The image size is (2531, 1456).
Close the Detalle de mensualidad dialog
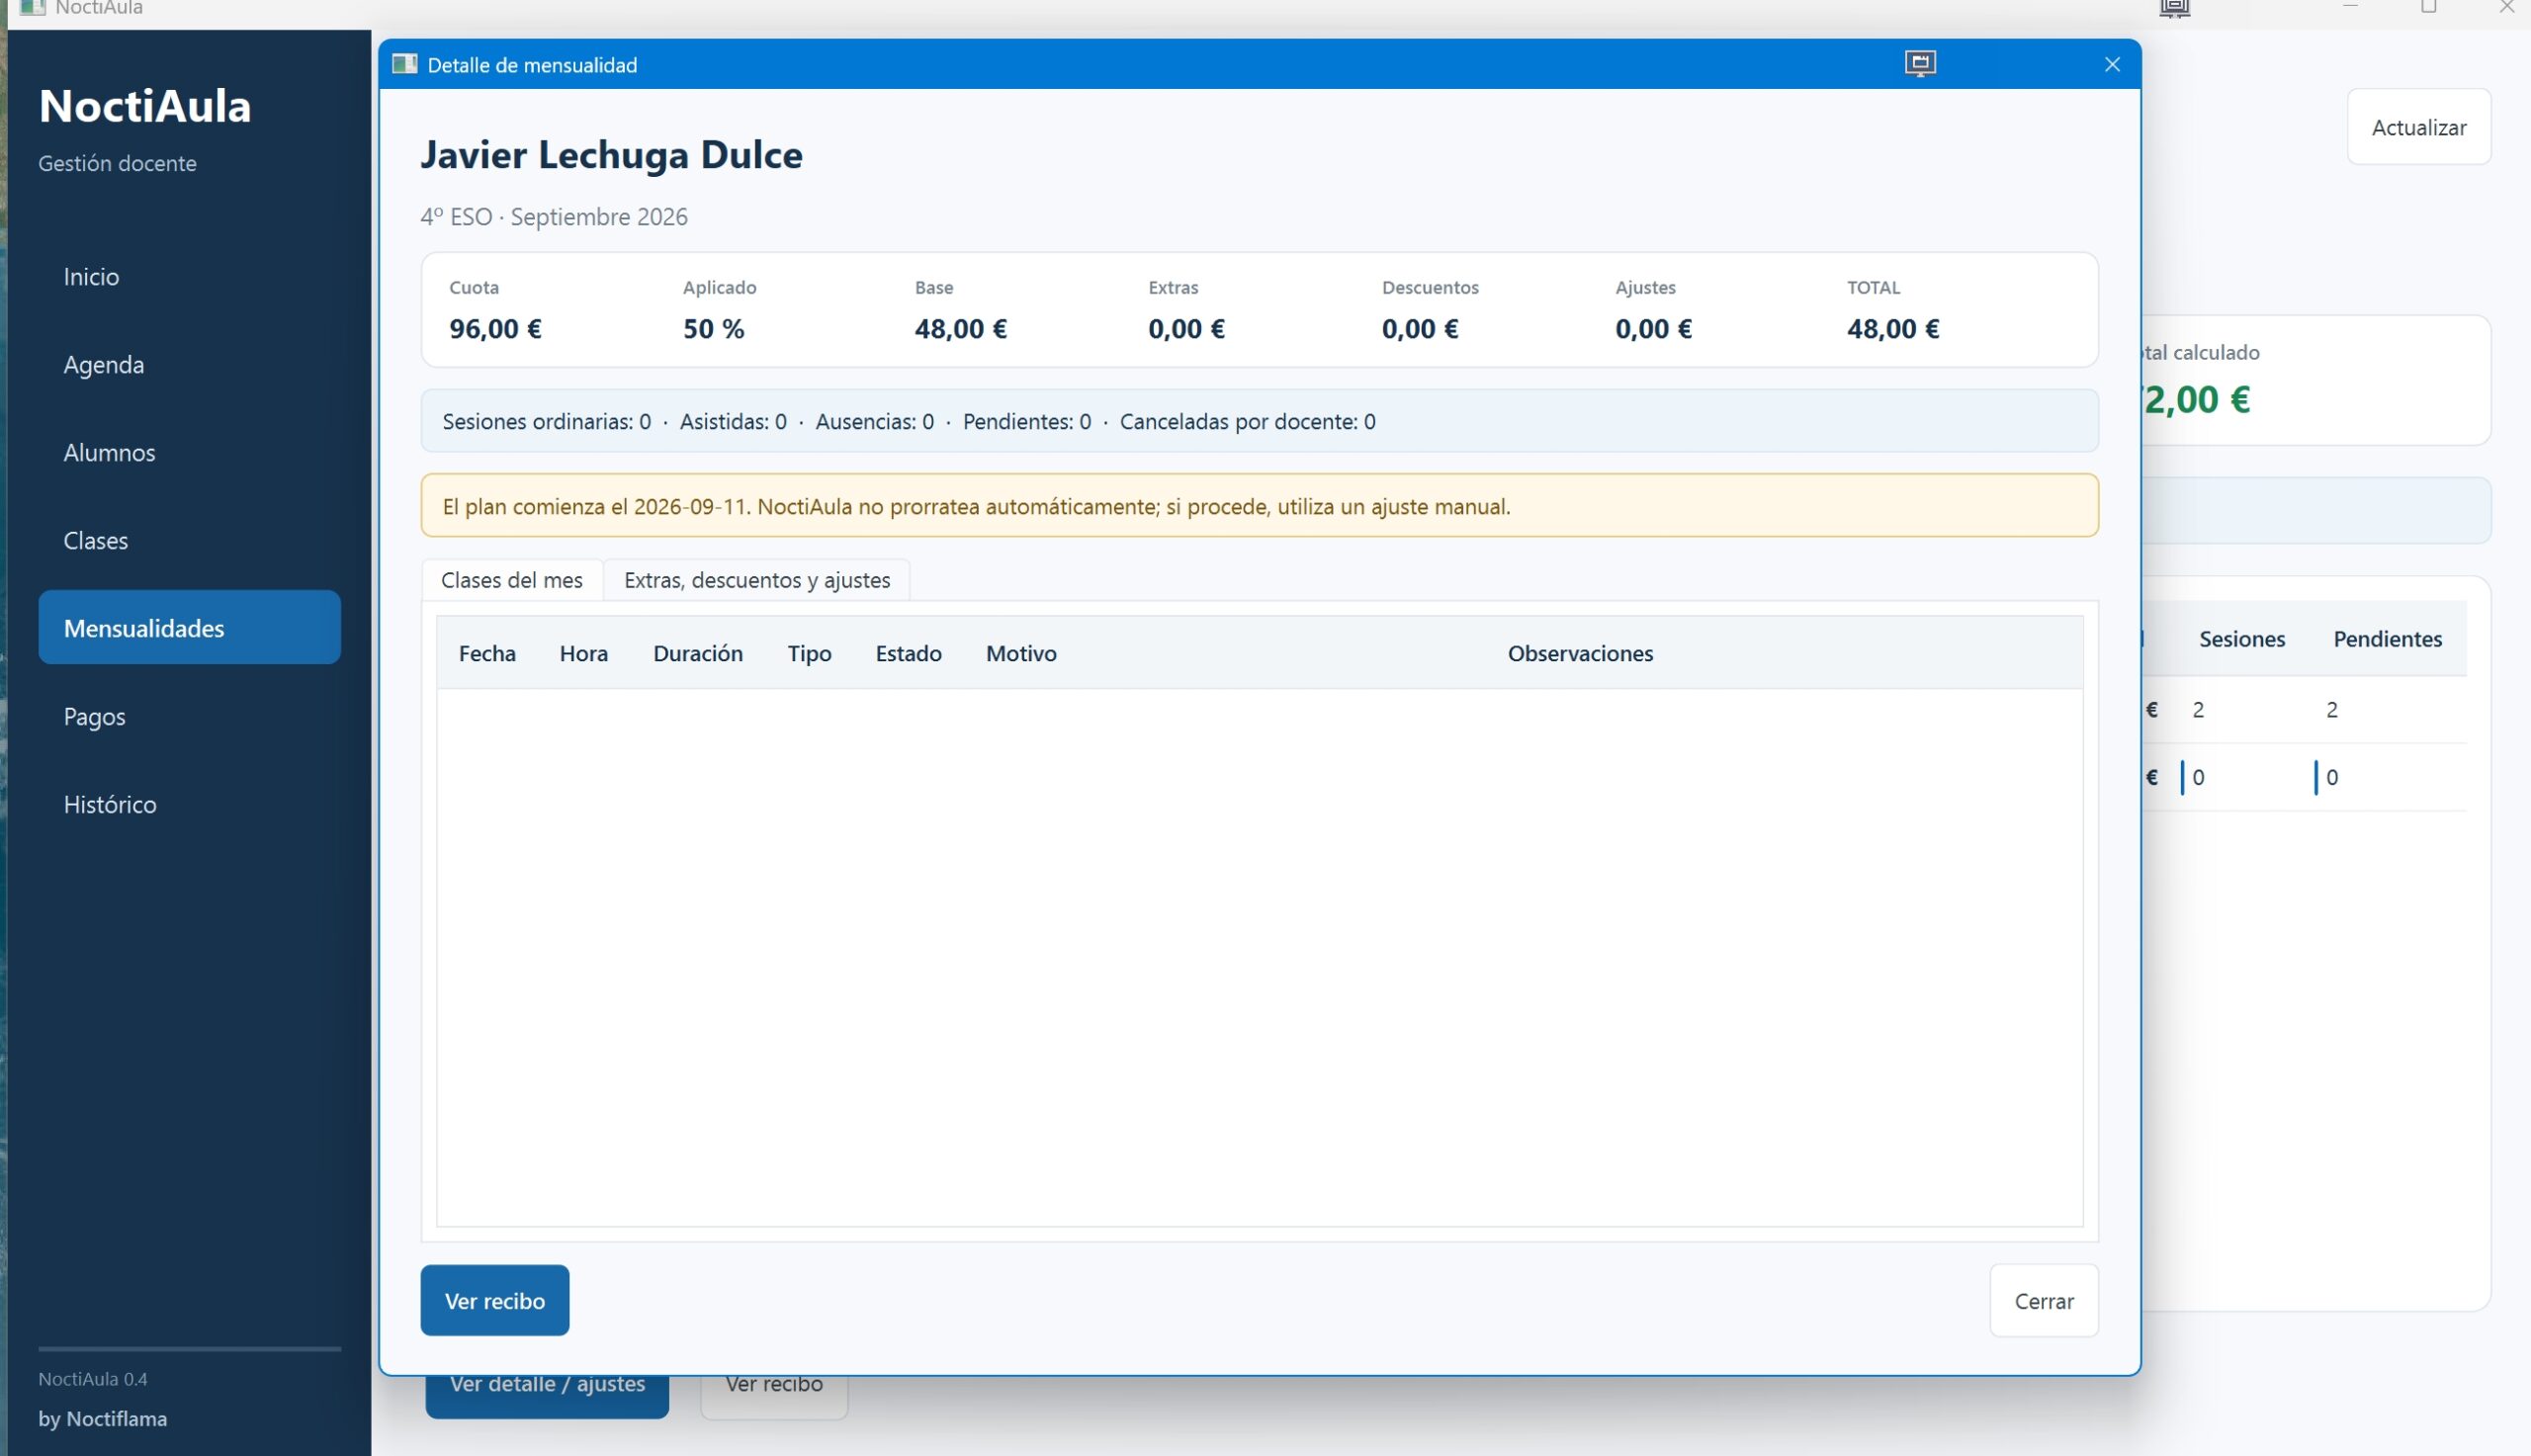tap(2111, 64)
